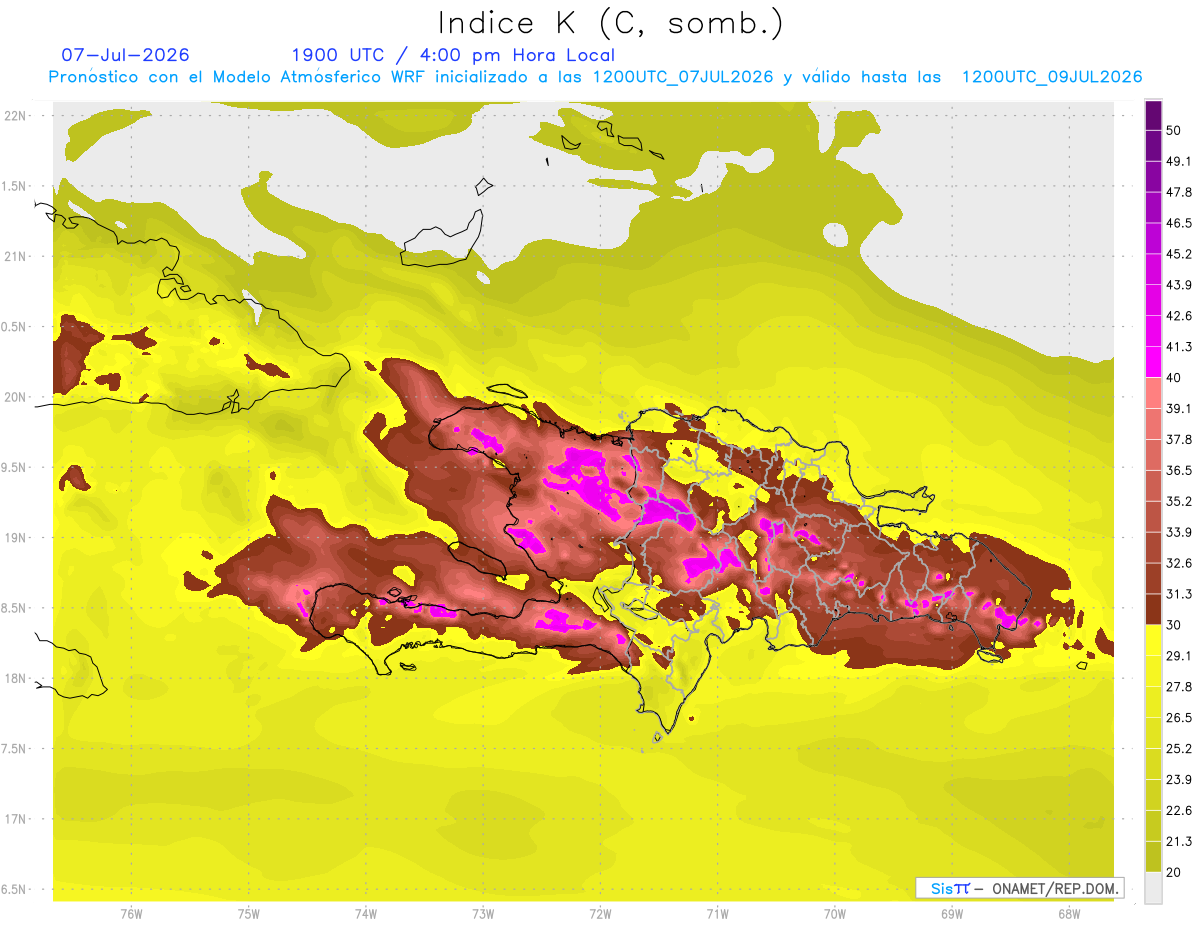Click the color bar label '36.5'
The height and width of the screenshot is (927, 1200).
click(1179, 470)
